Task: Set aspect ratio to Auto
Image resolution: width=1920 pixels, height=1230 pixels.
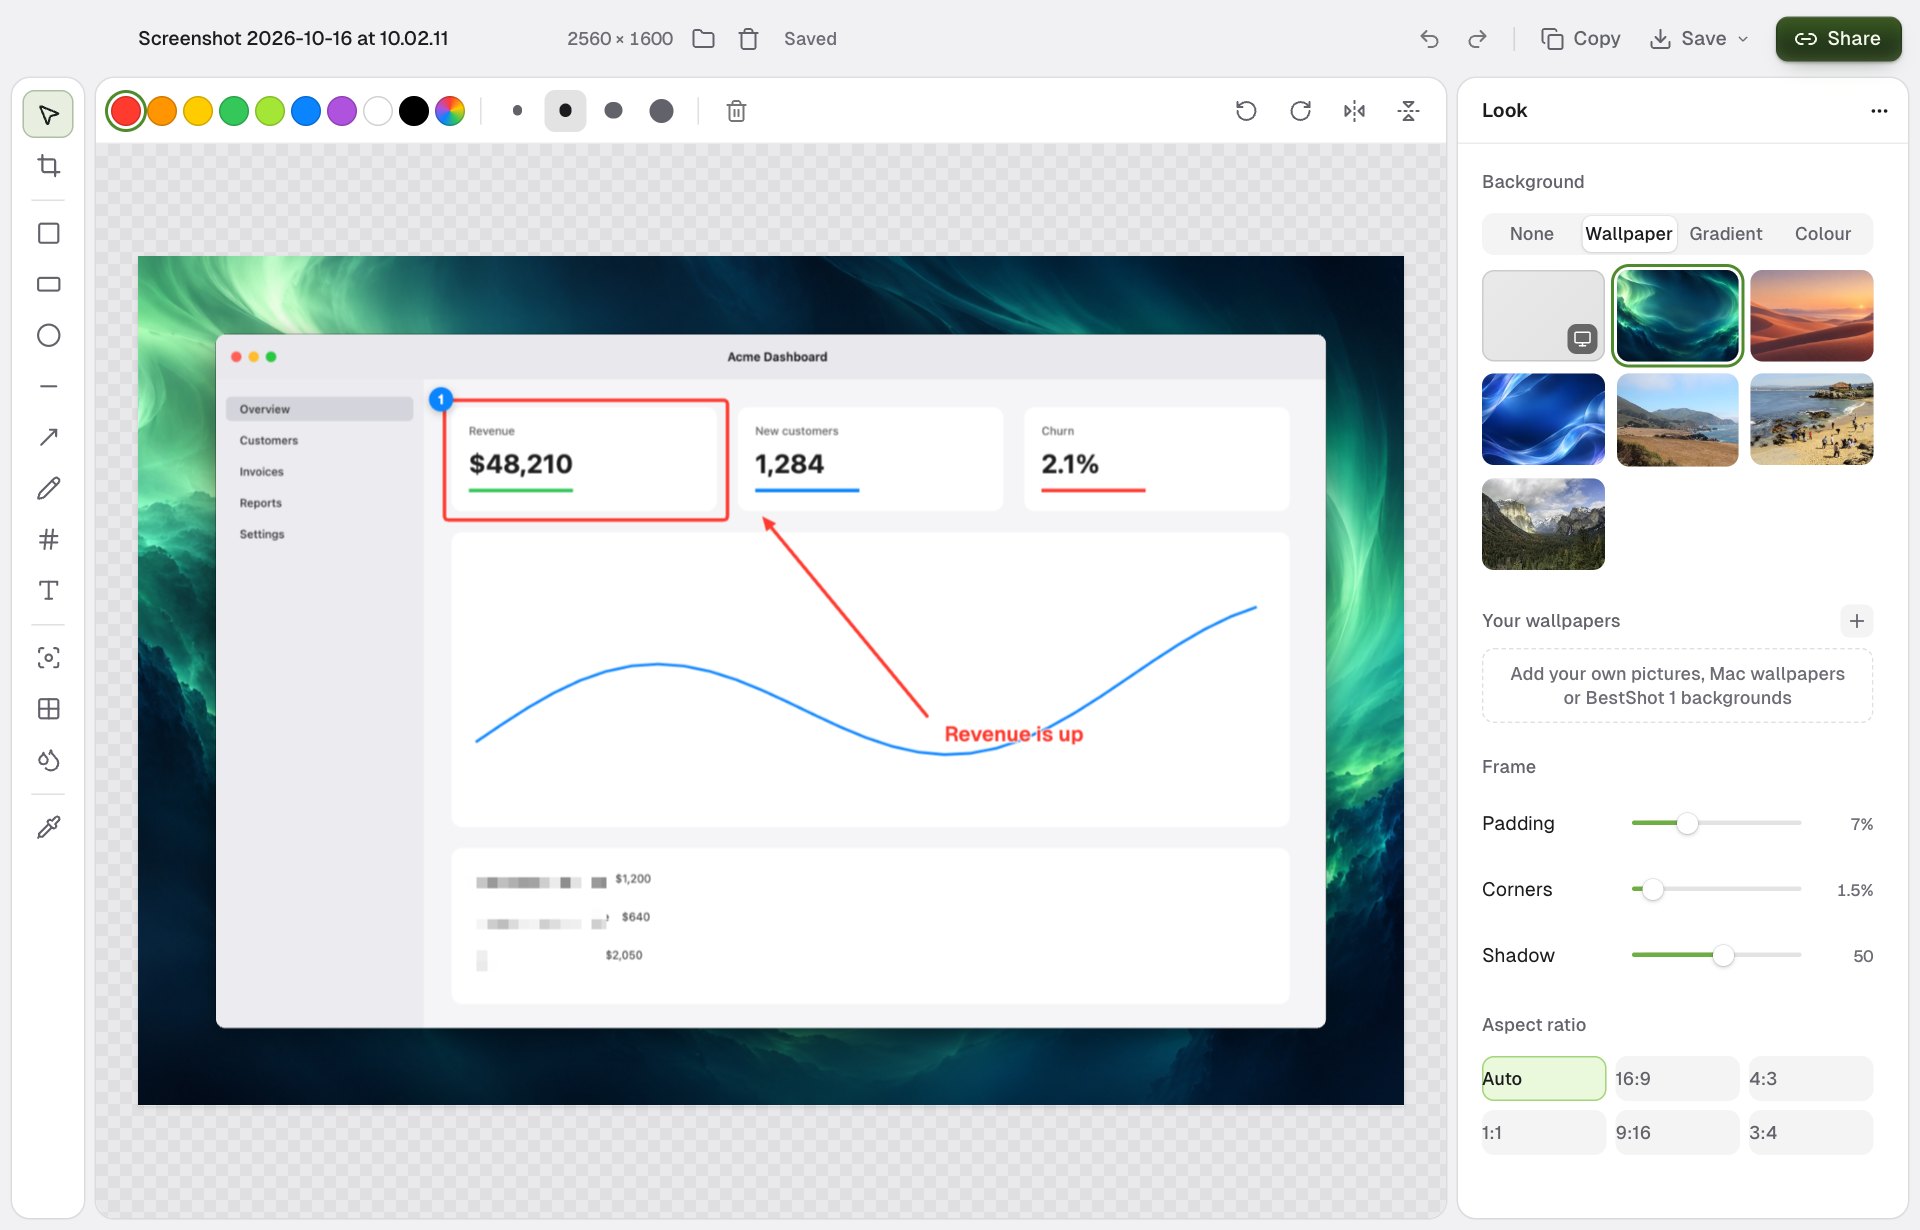Action: (1543, 1079)
